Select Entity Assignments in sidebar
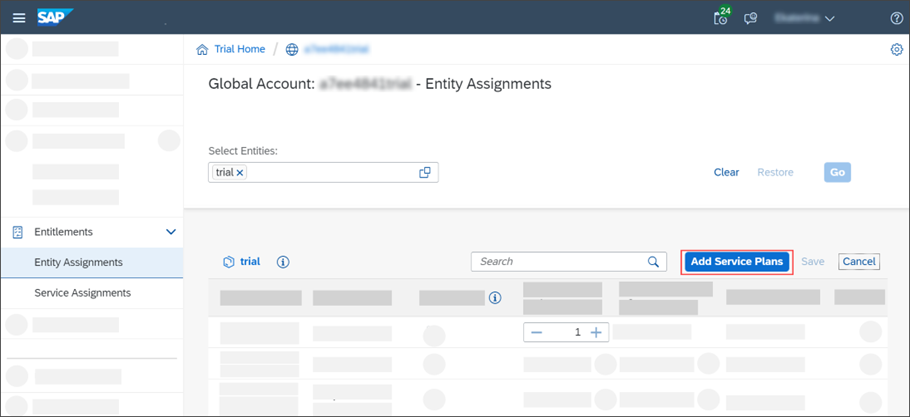The image size is (910, 417). tap(92, 263)
